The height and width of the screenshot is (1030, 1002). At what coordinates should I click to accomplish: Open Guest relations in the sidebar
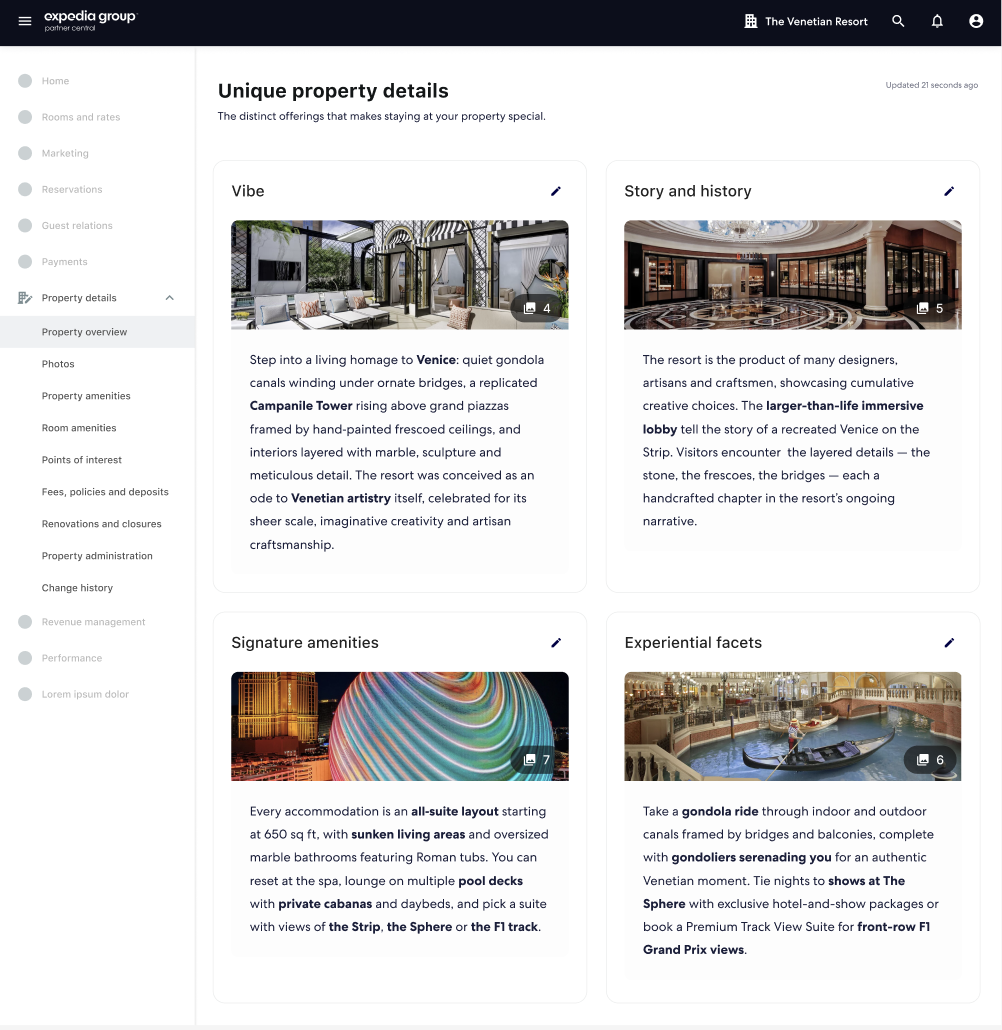point(77,225)
